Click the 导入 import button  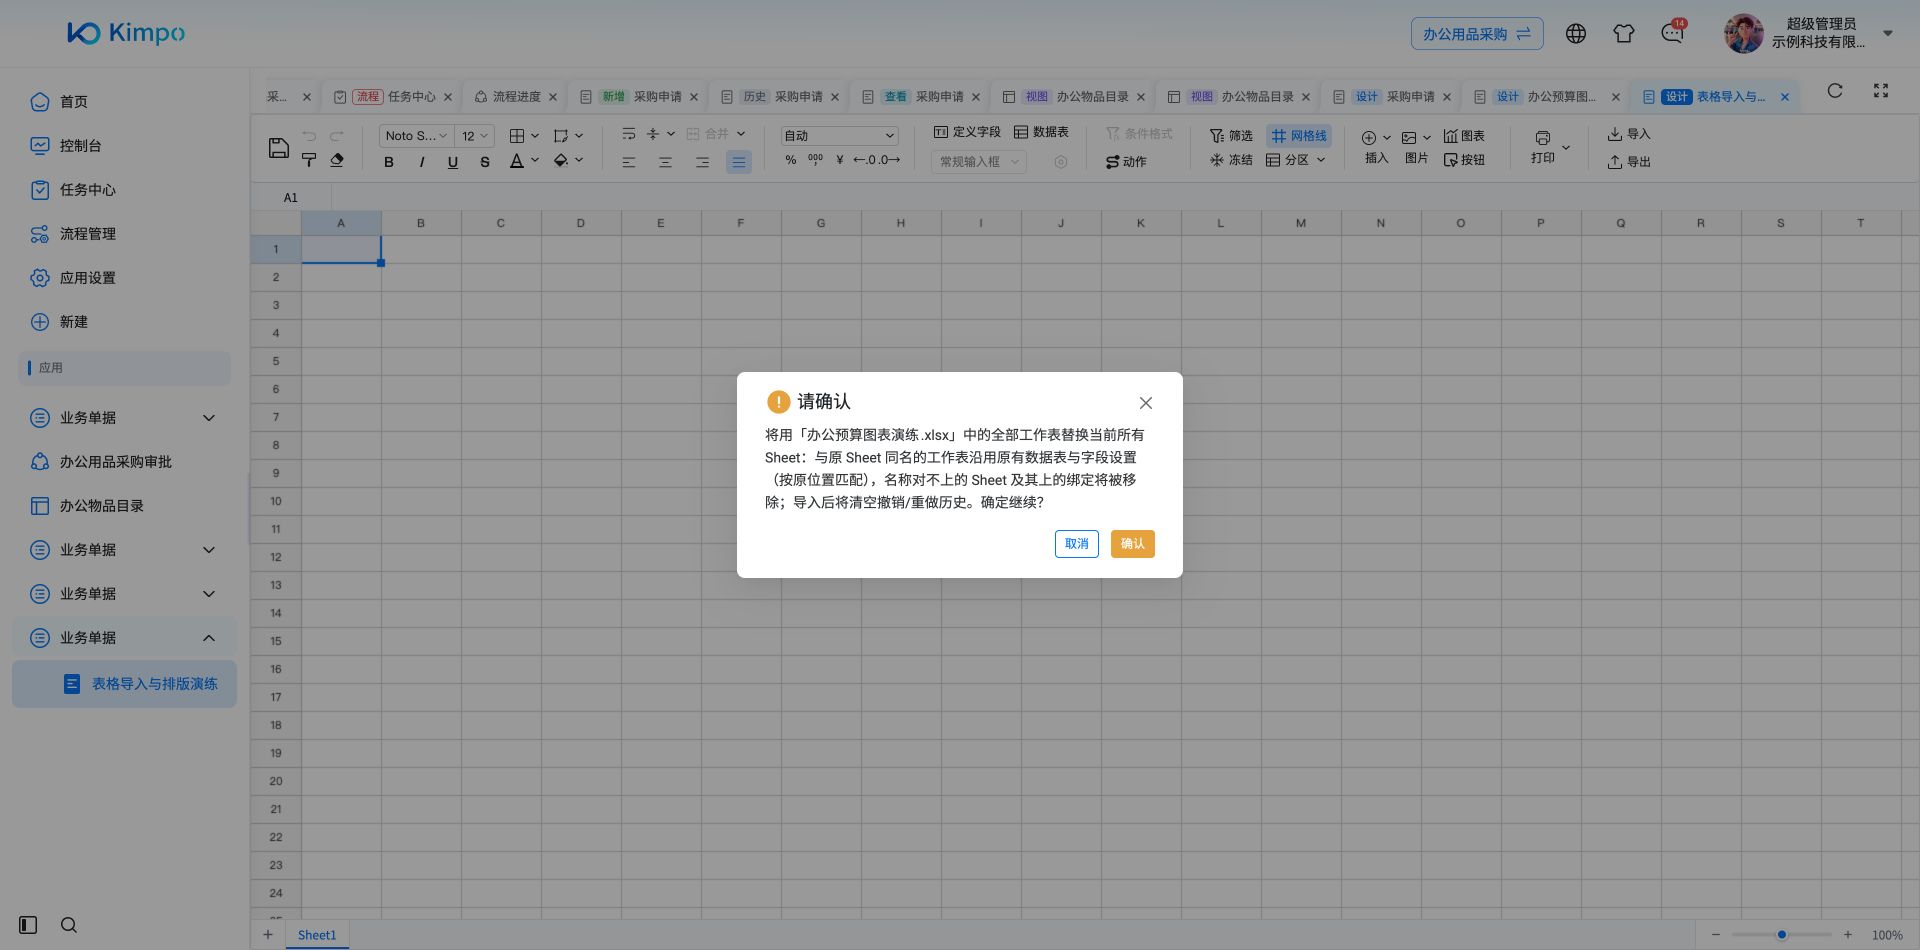(x=1629, y=134)
